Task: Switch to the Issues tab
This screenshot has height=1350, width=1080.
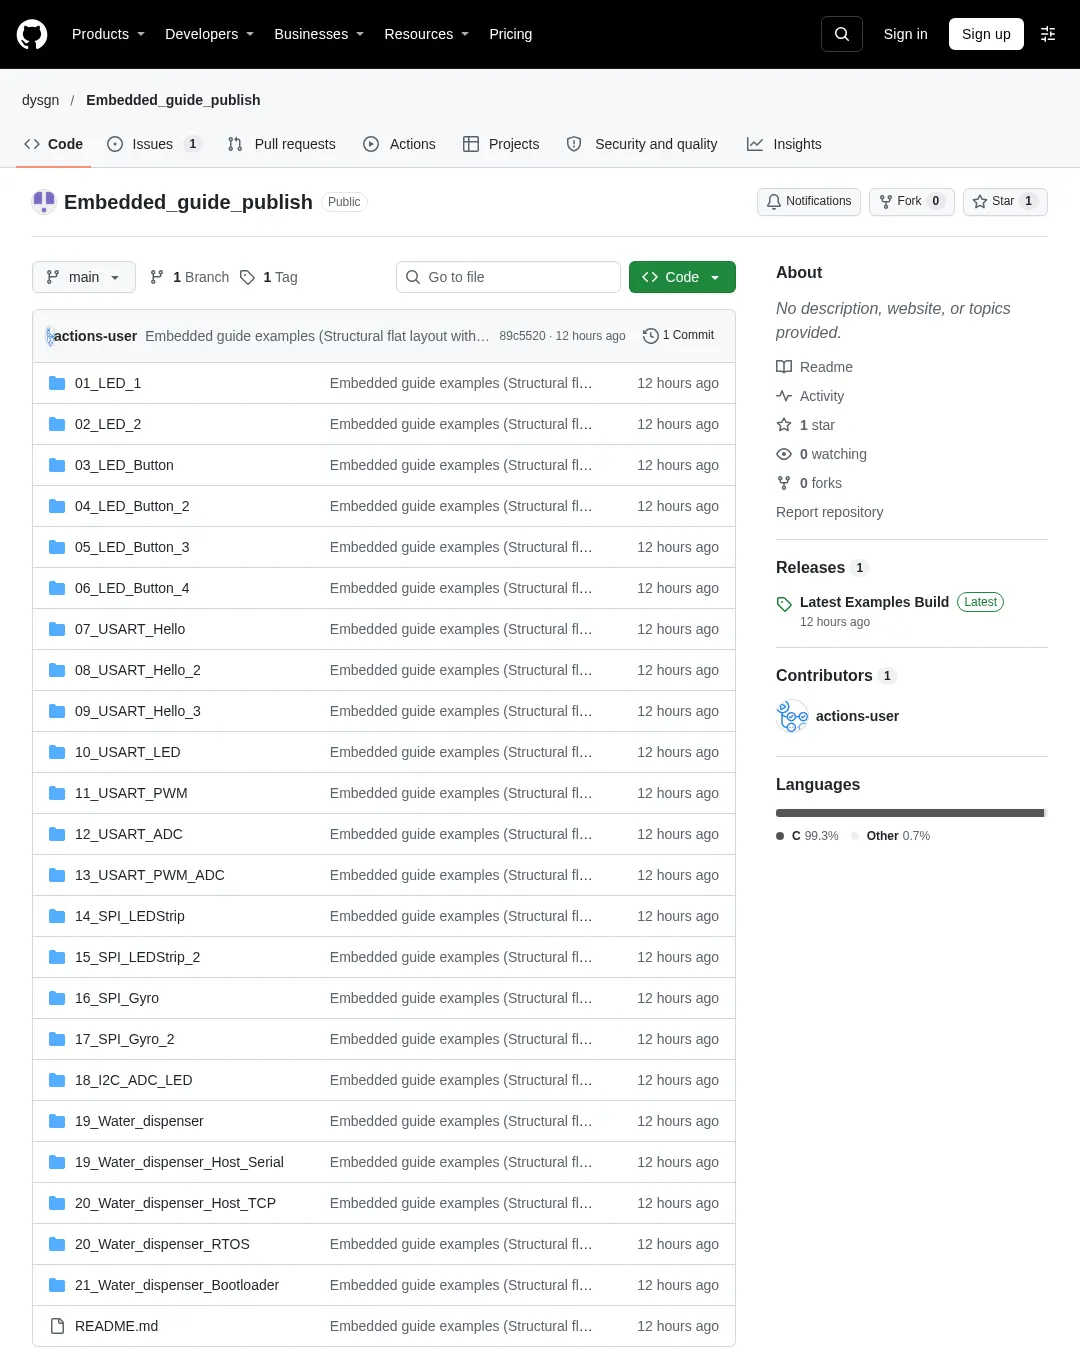Action: click(154, 144)
